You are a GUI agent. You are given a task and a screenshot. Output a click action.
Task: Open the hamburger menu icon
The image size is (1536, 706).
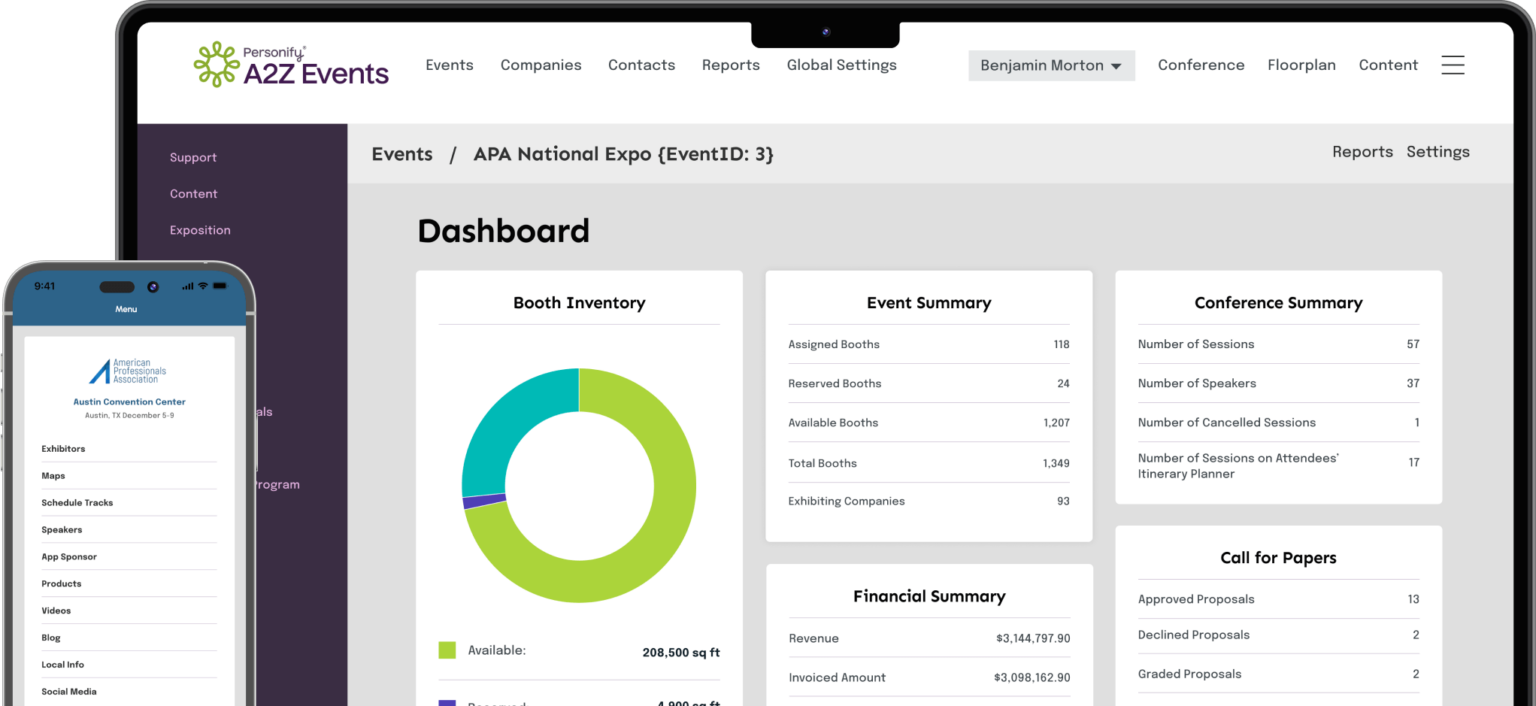point(1453,64)
